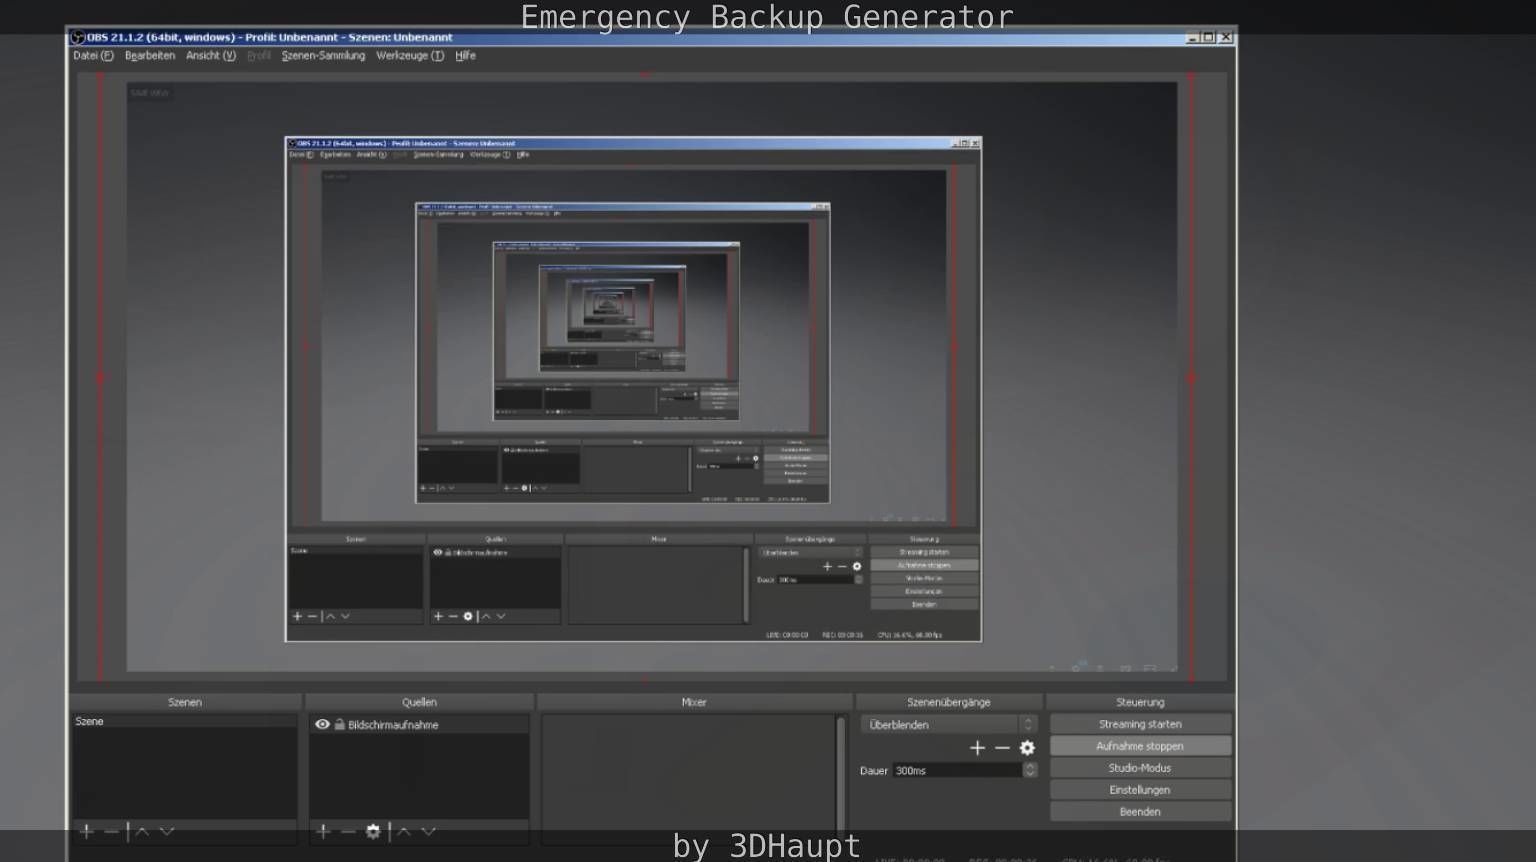The width and height of the screenshot is (1536, 862).
Task: Click the Dauer 300ms input field
Action: tap(958, 770)
